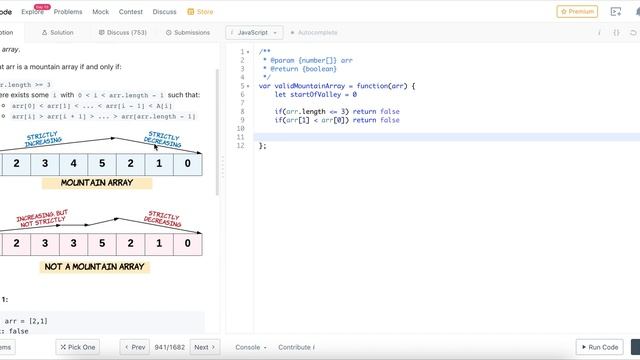Click the Discuss chat icon in tab
The height and width of the screenshot is (360, 640).
pyautogui.click(x=101, y=32)
